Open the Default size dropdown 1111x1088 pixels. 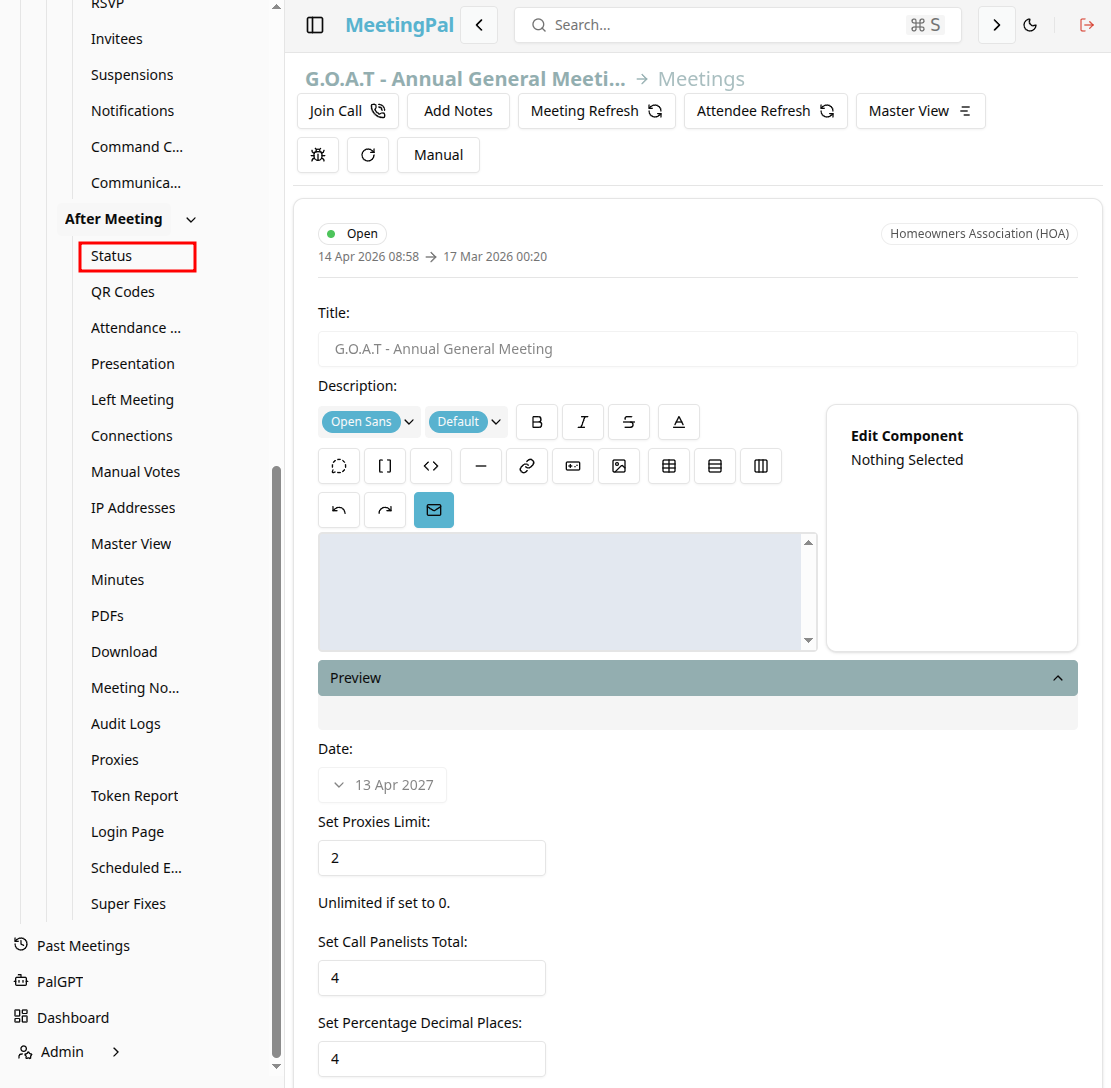click(x=466, y=422)
